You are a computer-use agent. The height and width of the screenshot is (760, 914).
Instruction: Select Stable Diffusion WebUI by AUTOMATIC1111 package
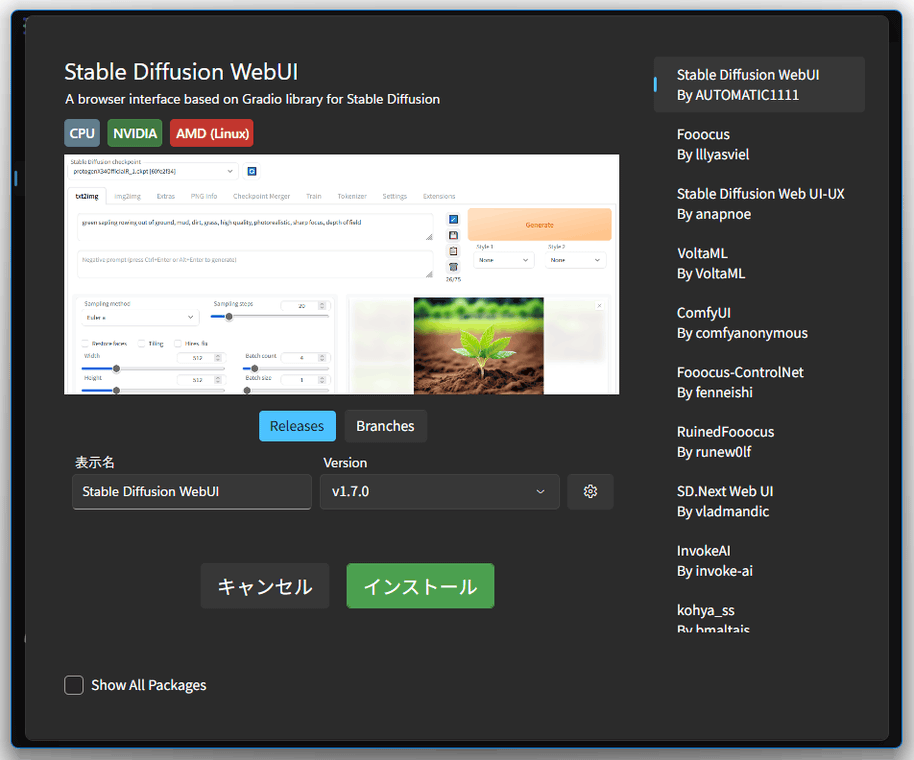coord(759,85)
